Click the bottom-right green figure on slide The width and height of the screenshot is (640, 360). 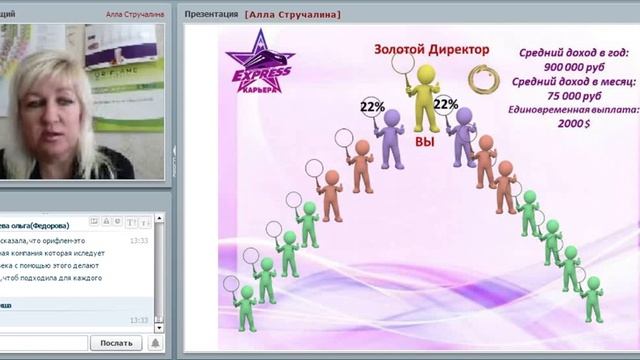click(593, 299)
